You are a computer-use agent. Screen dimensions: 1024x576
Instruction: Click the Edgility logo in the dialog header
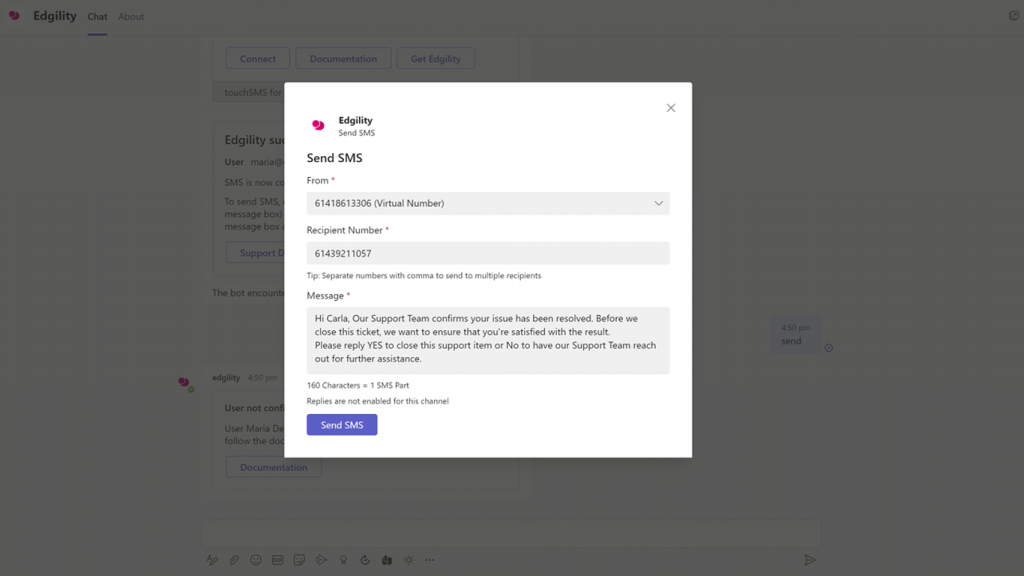(317, 124)
